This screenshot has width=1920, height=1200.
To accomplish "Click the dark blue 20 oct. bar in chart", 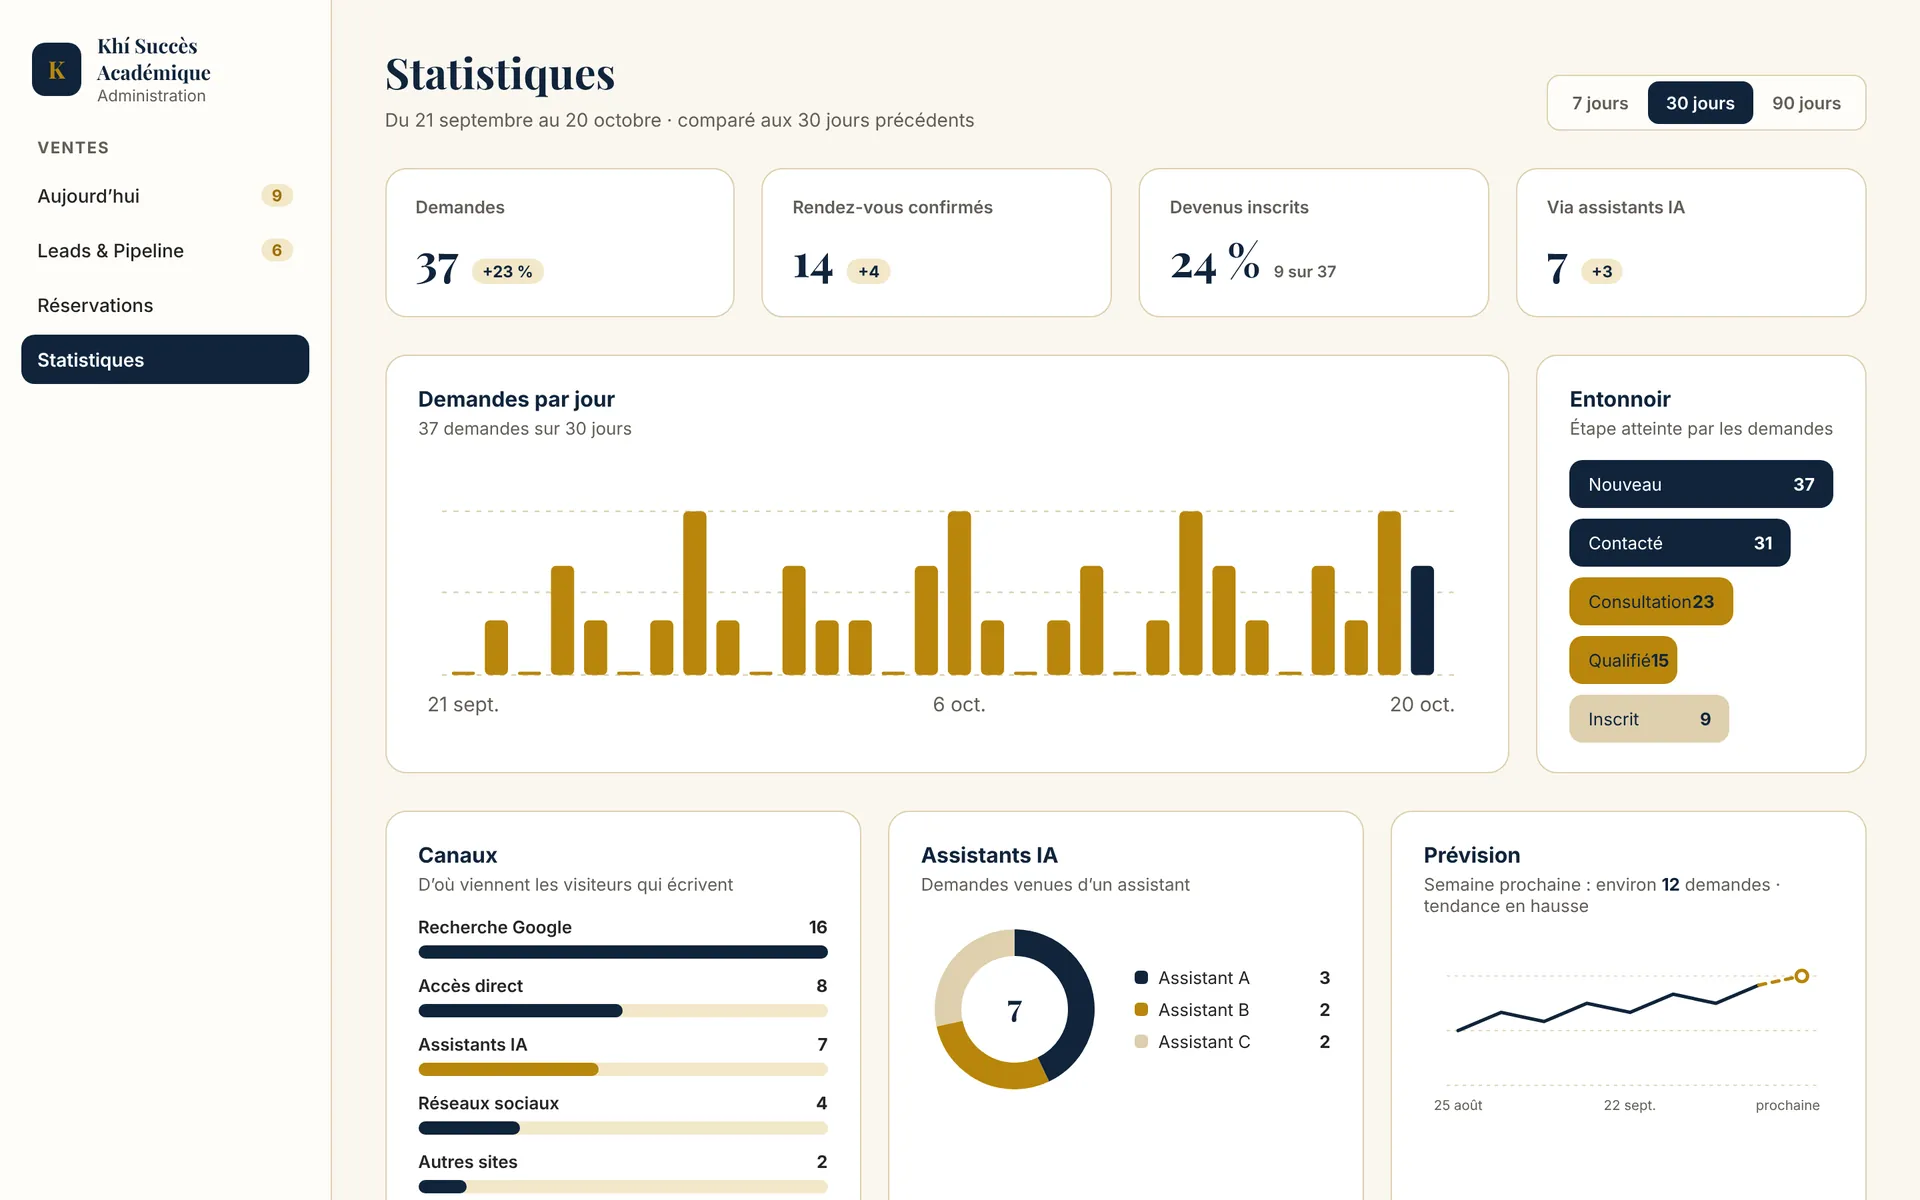I will tap(1422, 620).
